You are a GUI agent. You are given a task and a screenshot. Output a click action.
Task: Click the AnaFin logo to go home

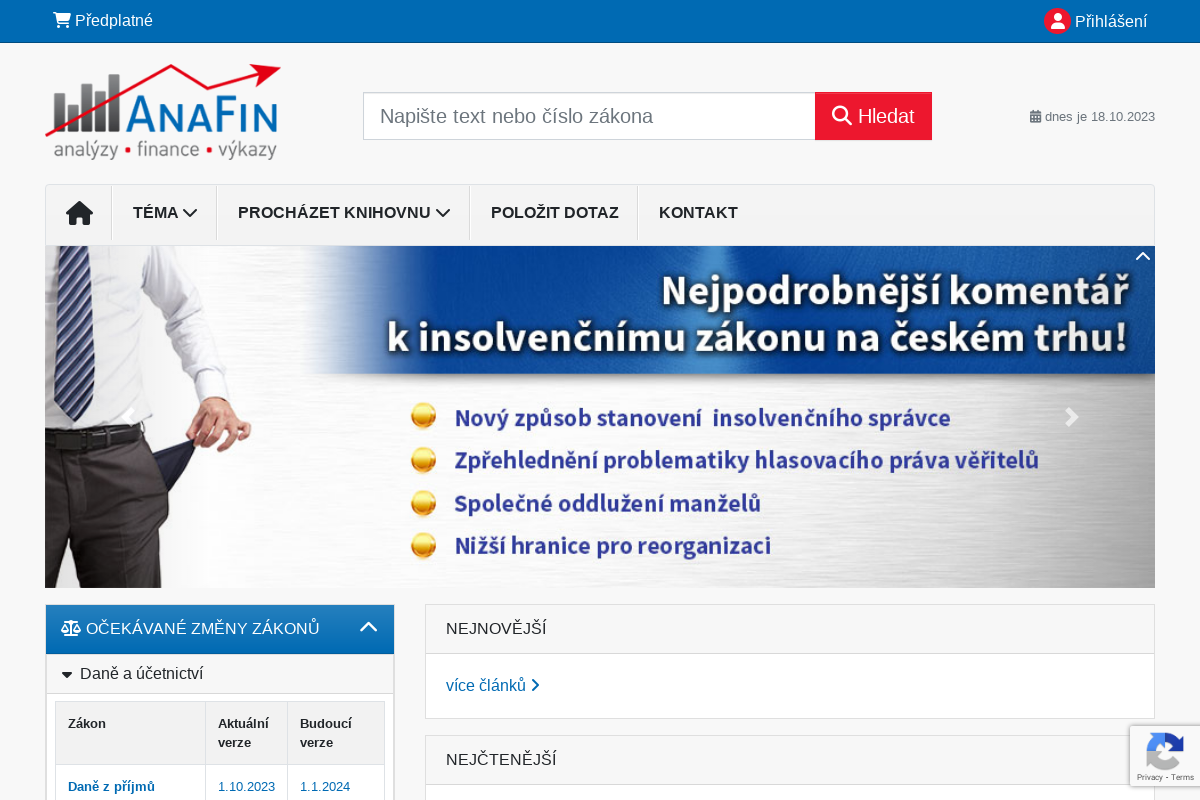pos(163,110)
